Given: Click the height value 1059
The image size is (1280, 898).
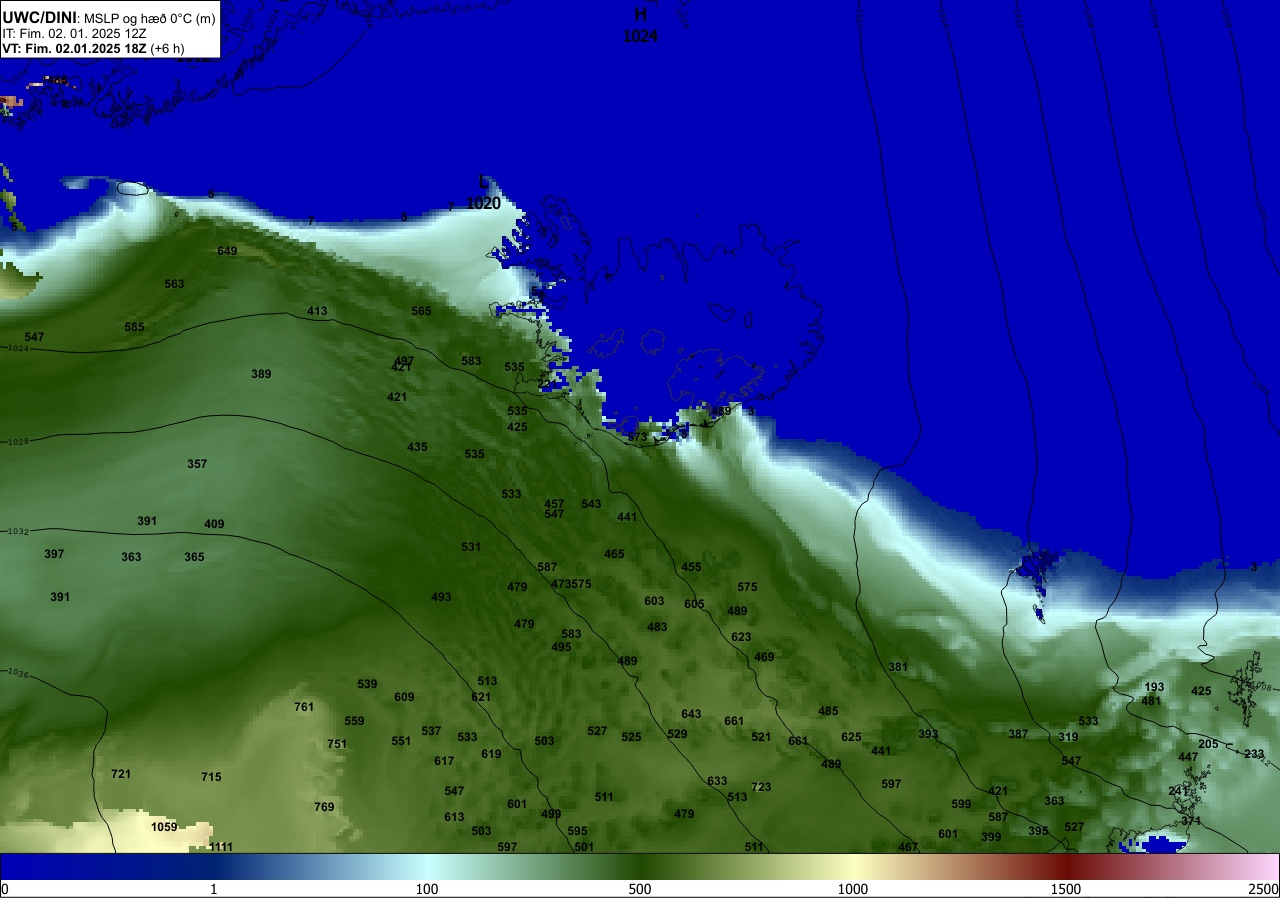Looking at the screenshot, I should [164, 827].
